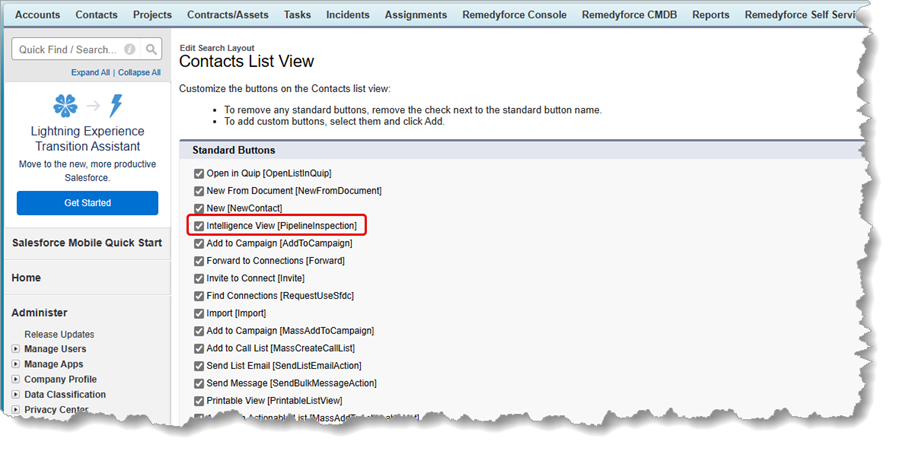
Task: Uncheck New From Document checkbox
Action: [x=199, y=191]
